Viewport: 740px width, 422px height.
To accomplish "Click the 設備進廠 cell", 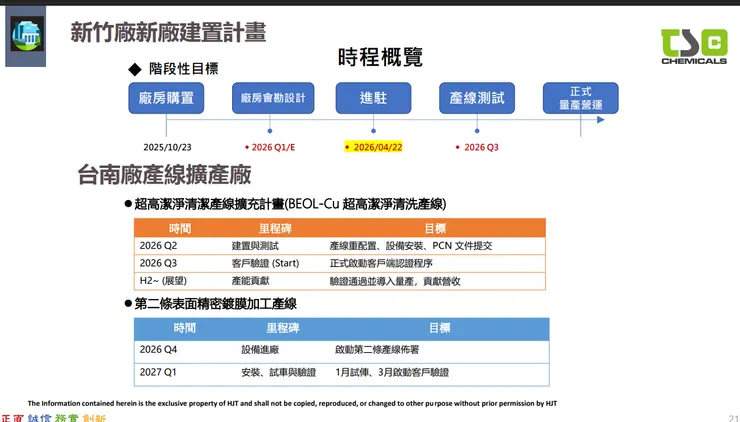I will click(260, 350).
